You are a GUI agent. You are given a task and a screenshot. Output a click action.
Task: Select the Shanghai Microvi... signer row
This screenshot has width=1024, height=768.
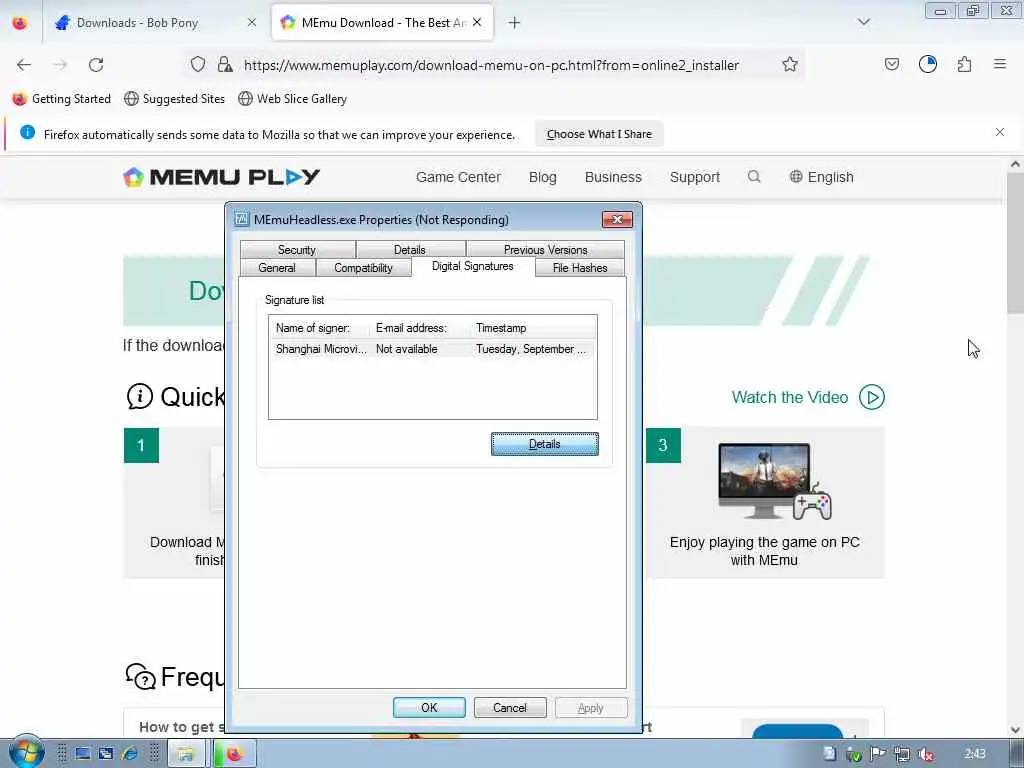click(x=432, y=349)
